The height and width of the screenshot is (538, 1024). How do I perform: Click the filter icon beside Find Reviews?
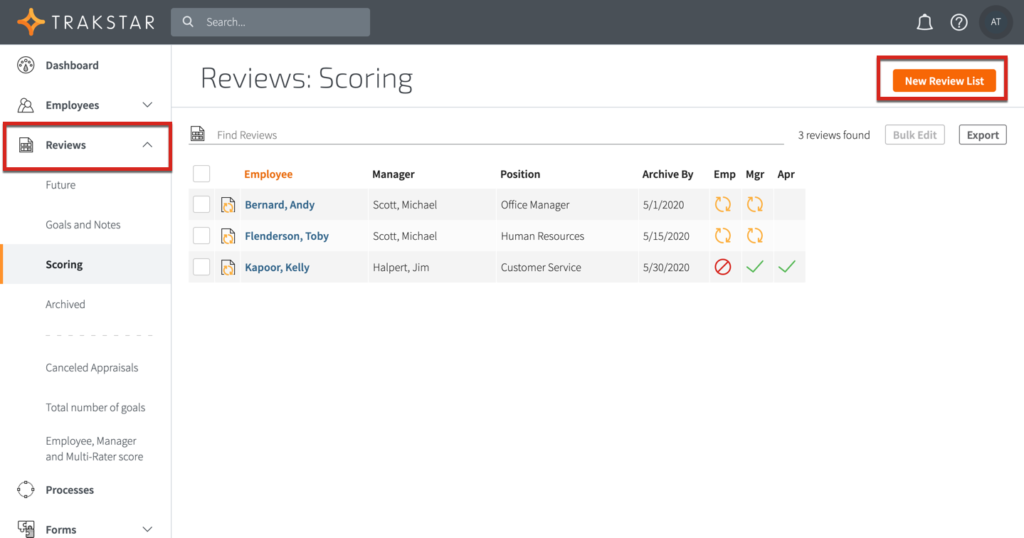(x=198, y=135)
